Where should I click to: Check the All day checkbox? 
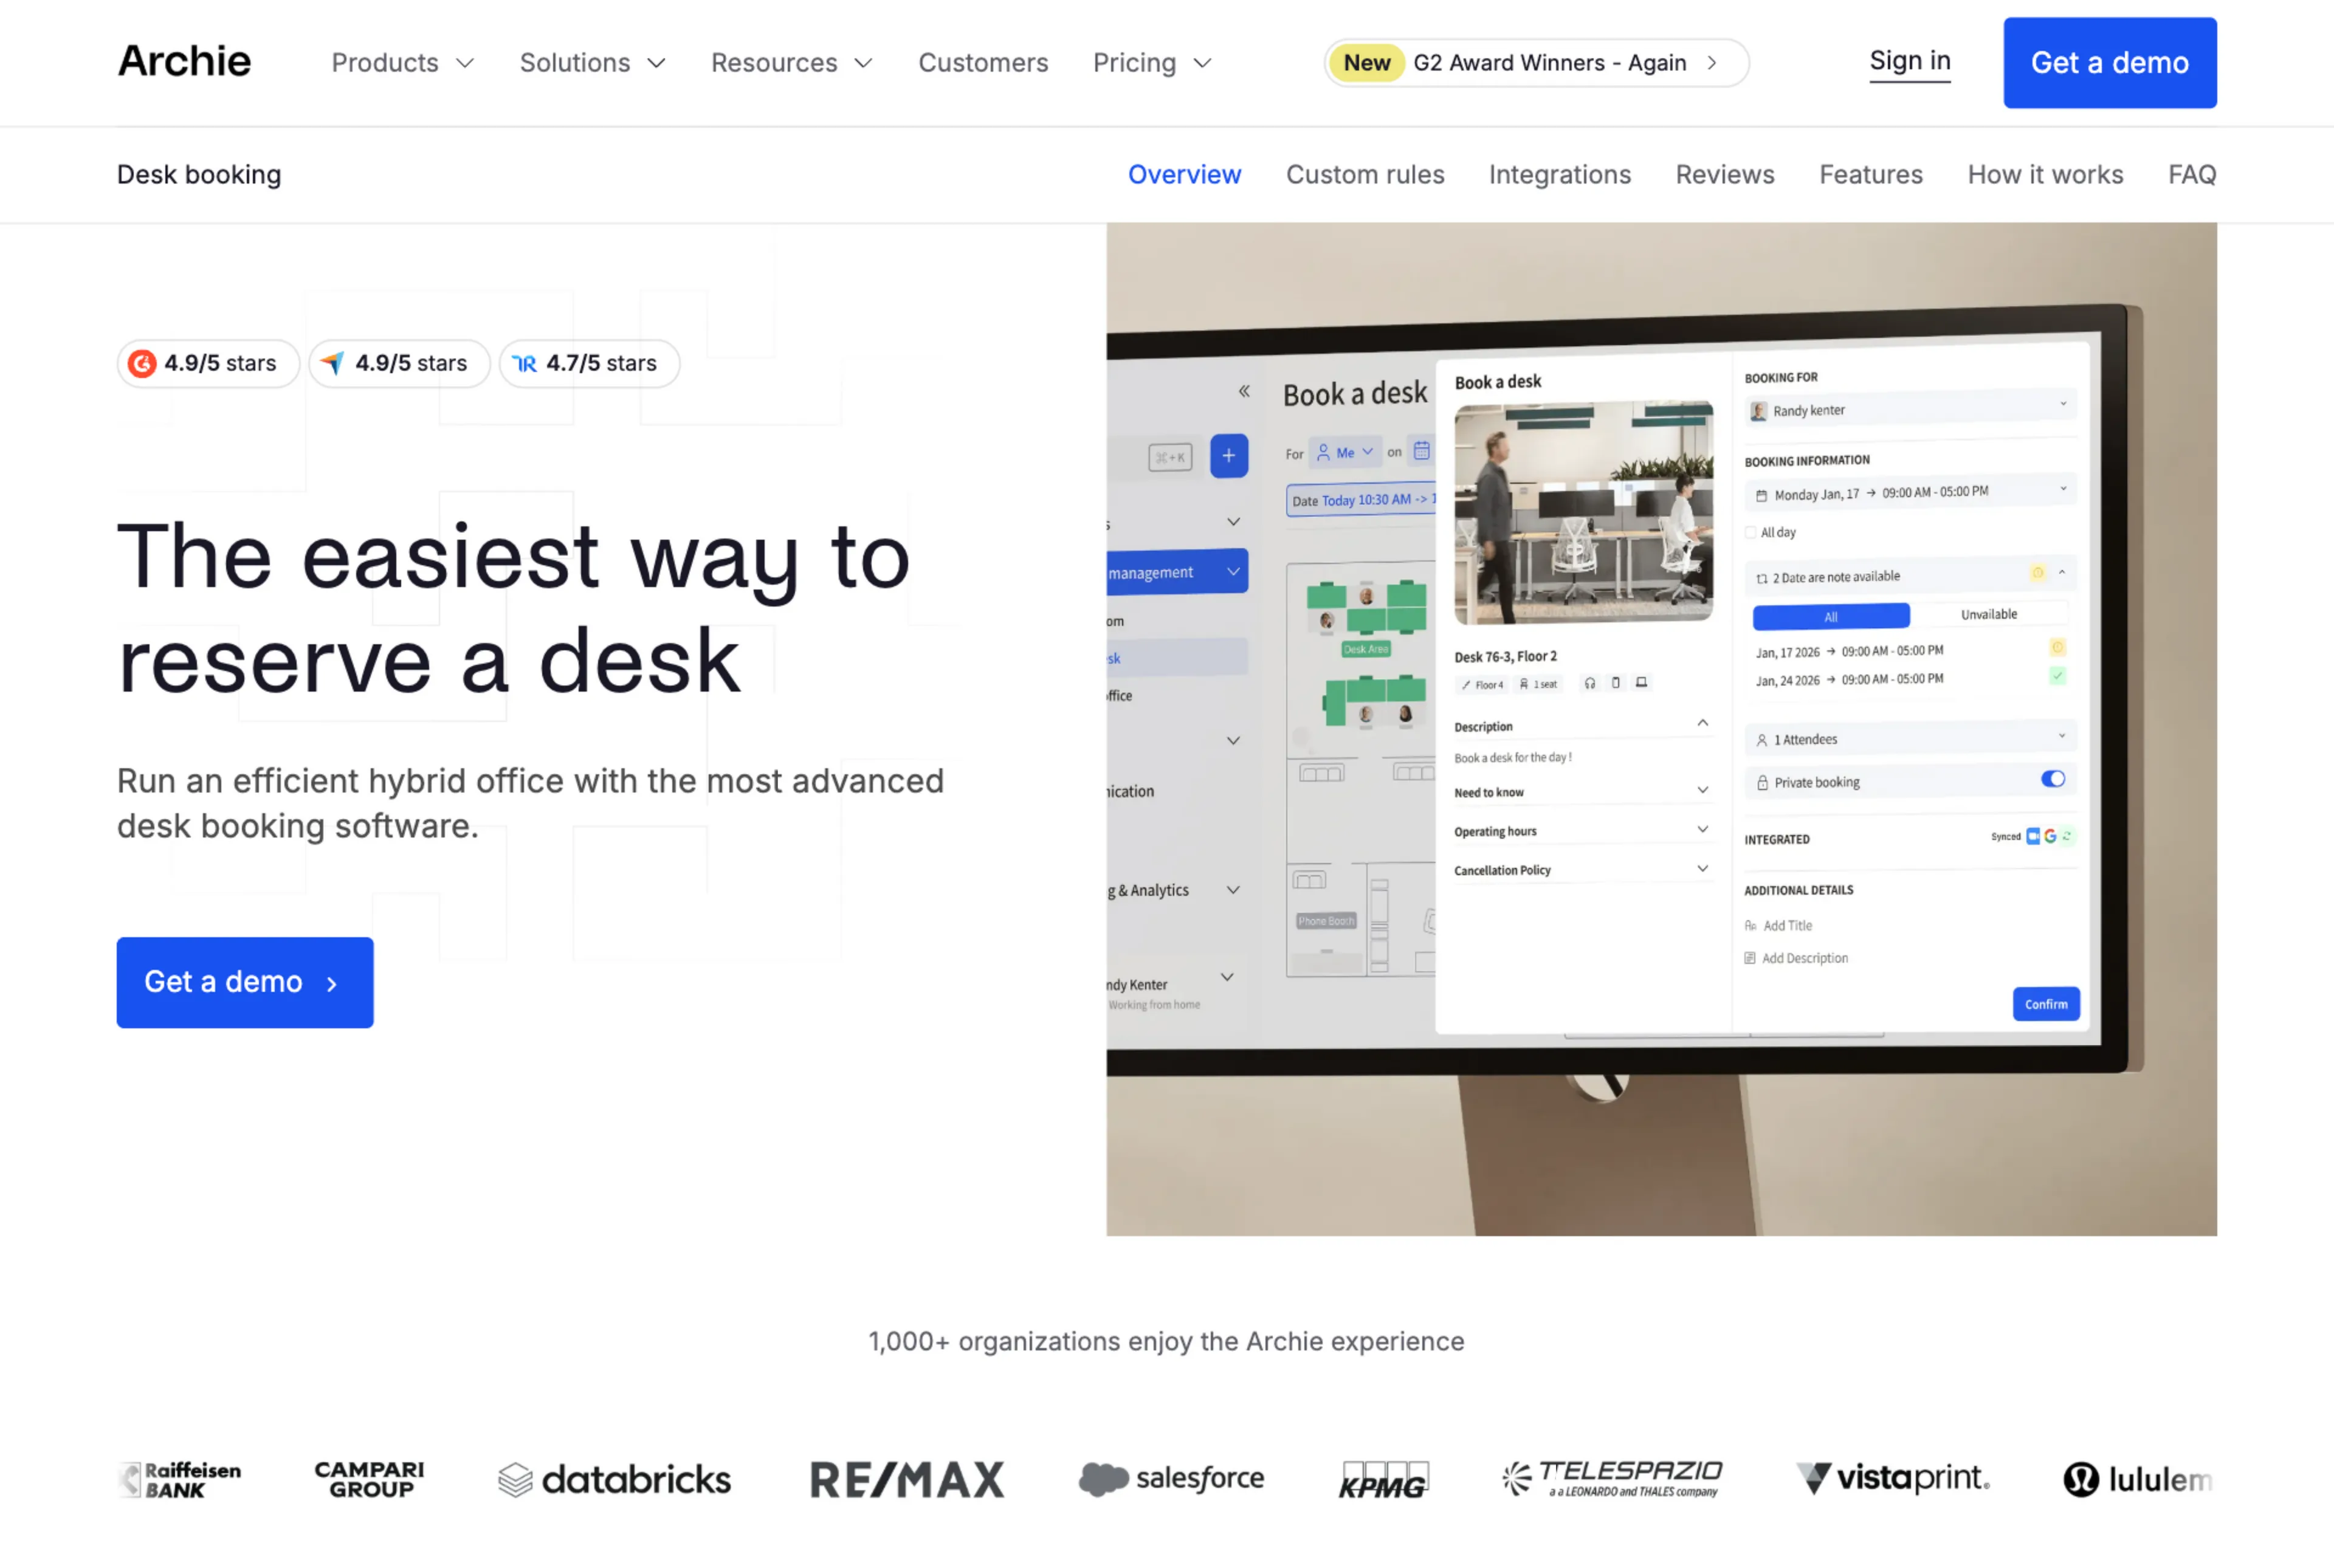(1750, 532)
